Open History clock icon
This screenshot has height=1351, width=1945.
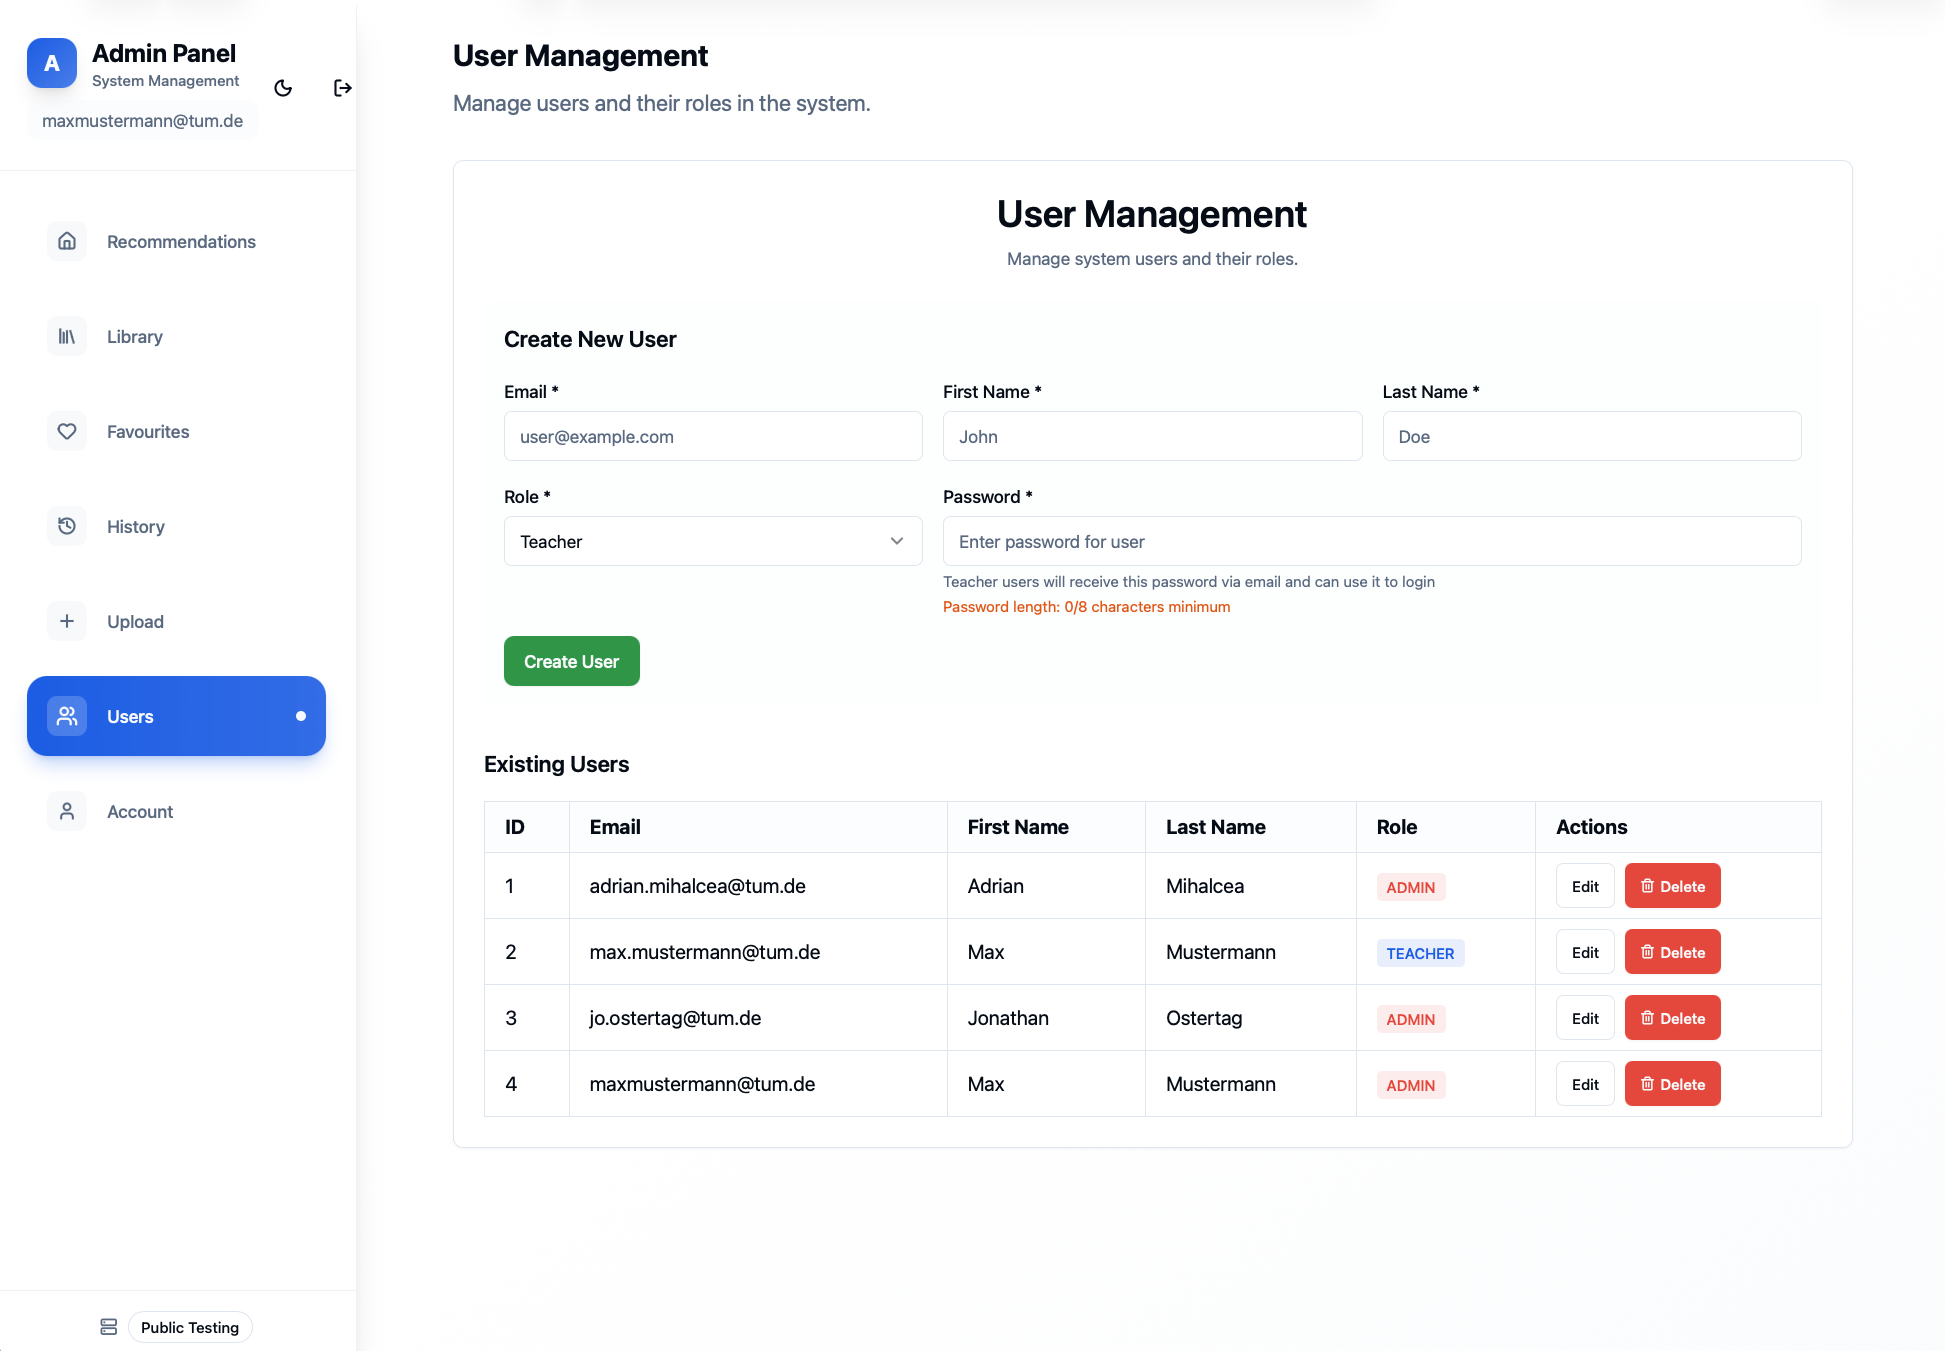67,526
